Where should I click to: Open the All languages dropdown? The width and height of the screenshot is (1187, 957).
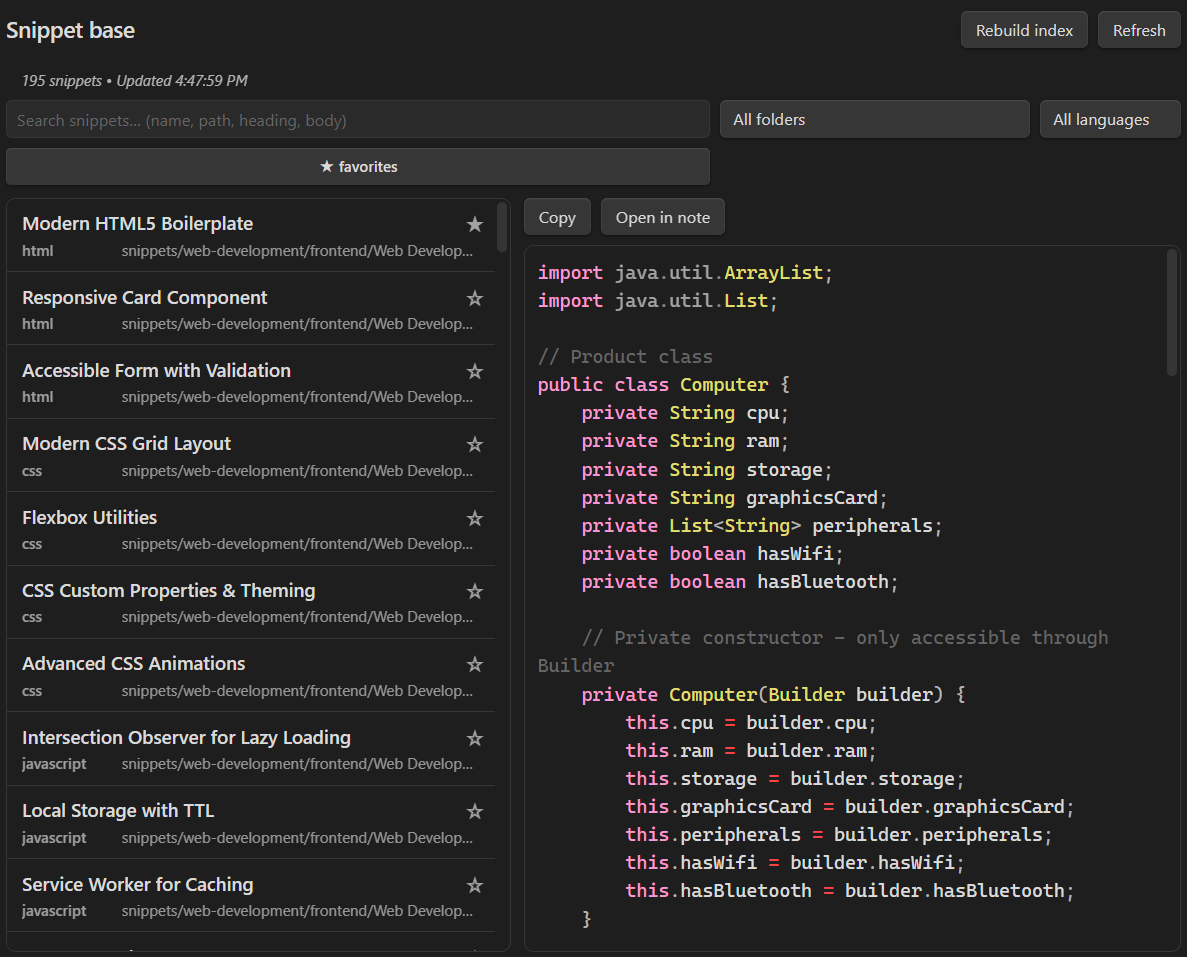point(1110,120)
